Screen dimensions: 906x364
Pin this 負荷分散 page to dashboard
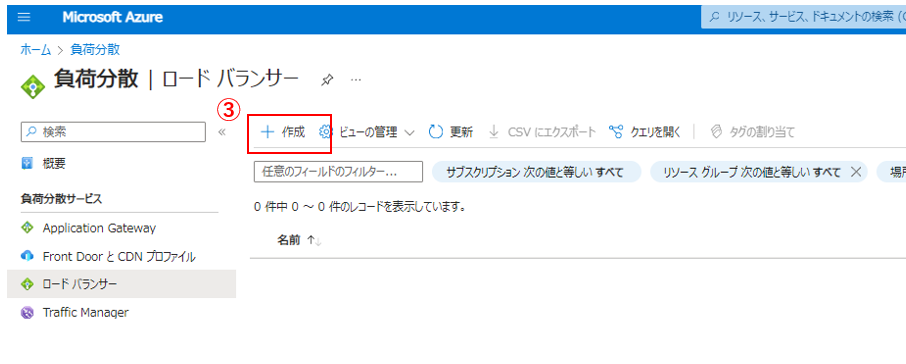[x=327, y=80]
